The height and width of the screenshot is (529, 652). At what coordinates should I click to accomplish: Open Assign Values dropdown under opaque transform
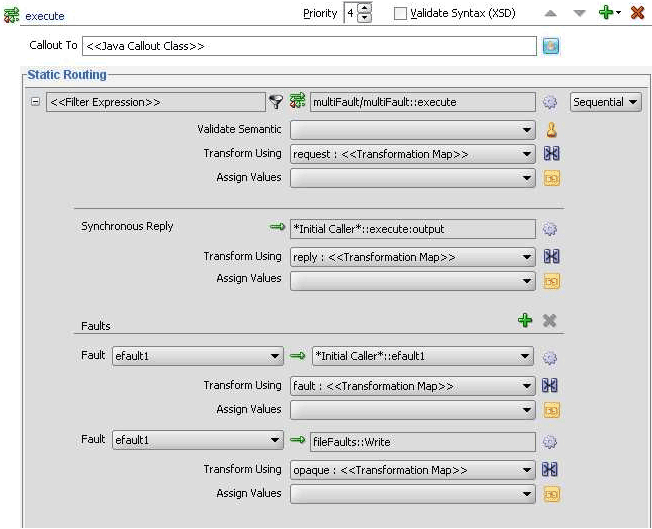click(x=412, y=494)
